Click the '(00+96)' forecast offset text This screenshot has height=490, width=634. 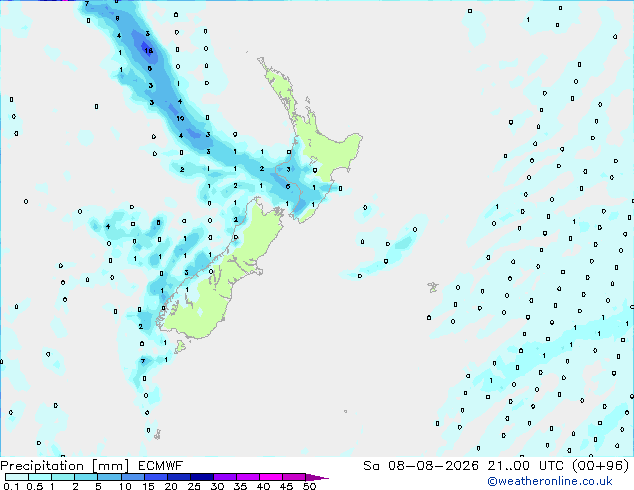(x=601, y=466)
